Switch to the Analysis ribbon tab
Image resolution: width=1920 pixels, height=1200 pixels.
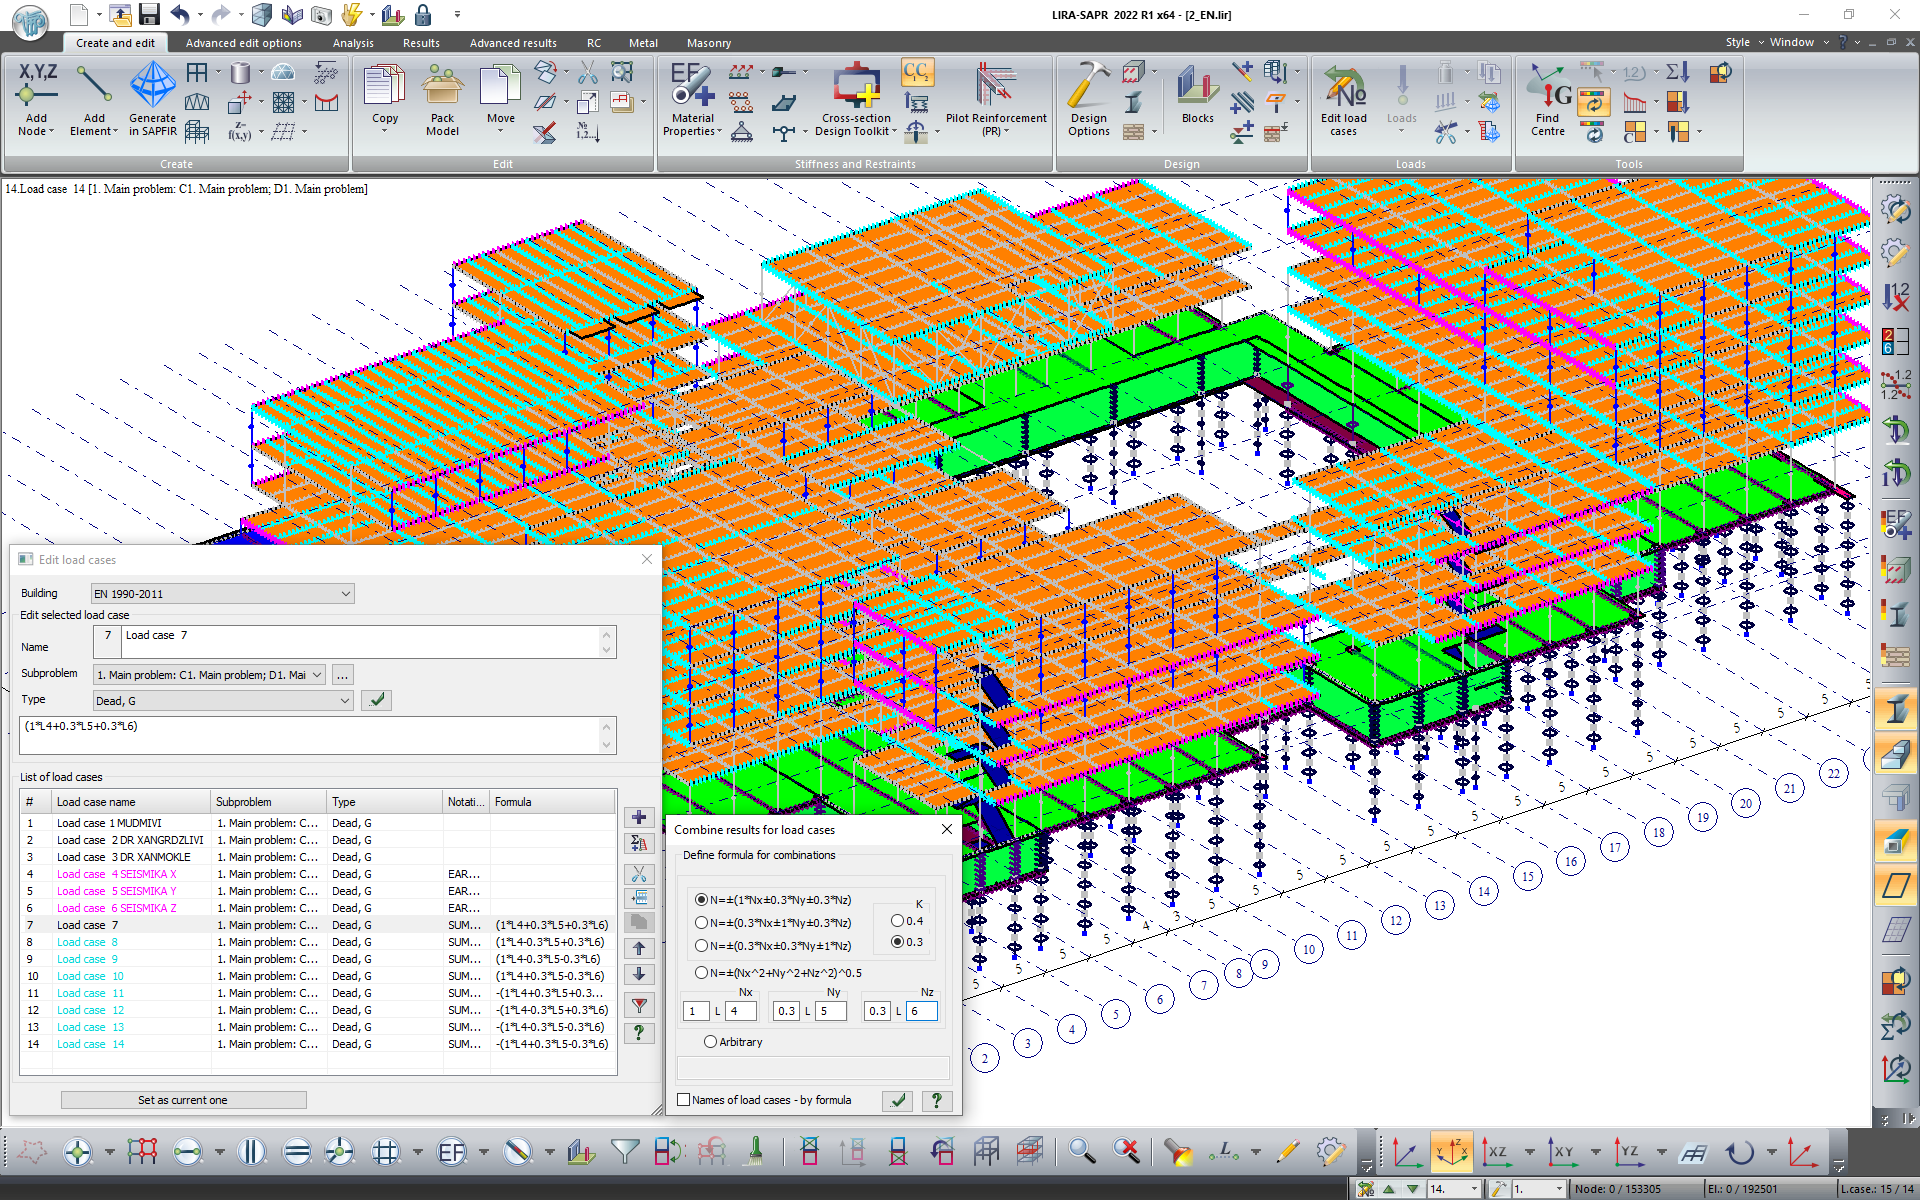[353, 43]
